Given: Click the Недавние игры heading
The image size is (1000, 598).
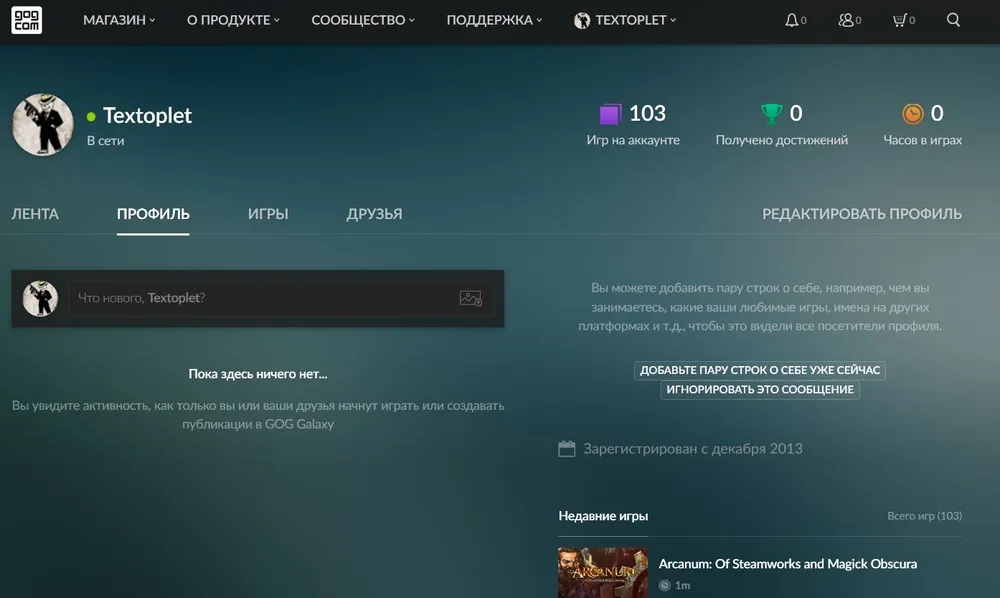Looking at the screenshot, I should click(x=603, y=516).
